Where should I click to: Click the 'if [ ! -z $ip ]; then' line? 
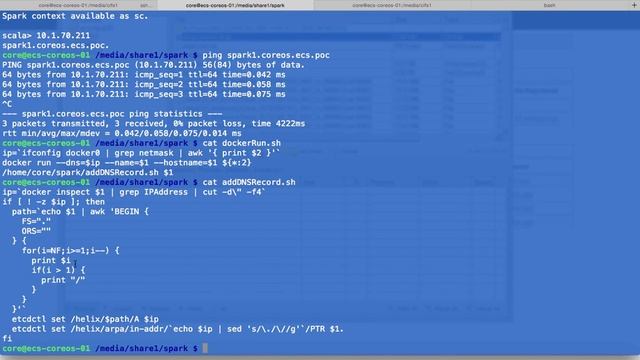click(53, 202)
